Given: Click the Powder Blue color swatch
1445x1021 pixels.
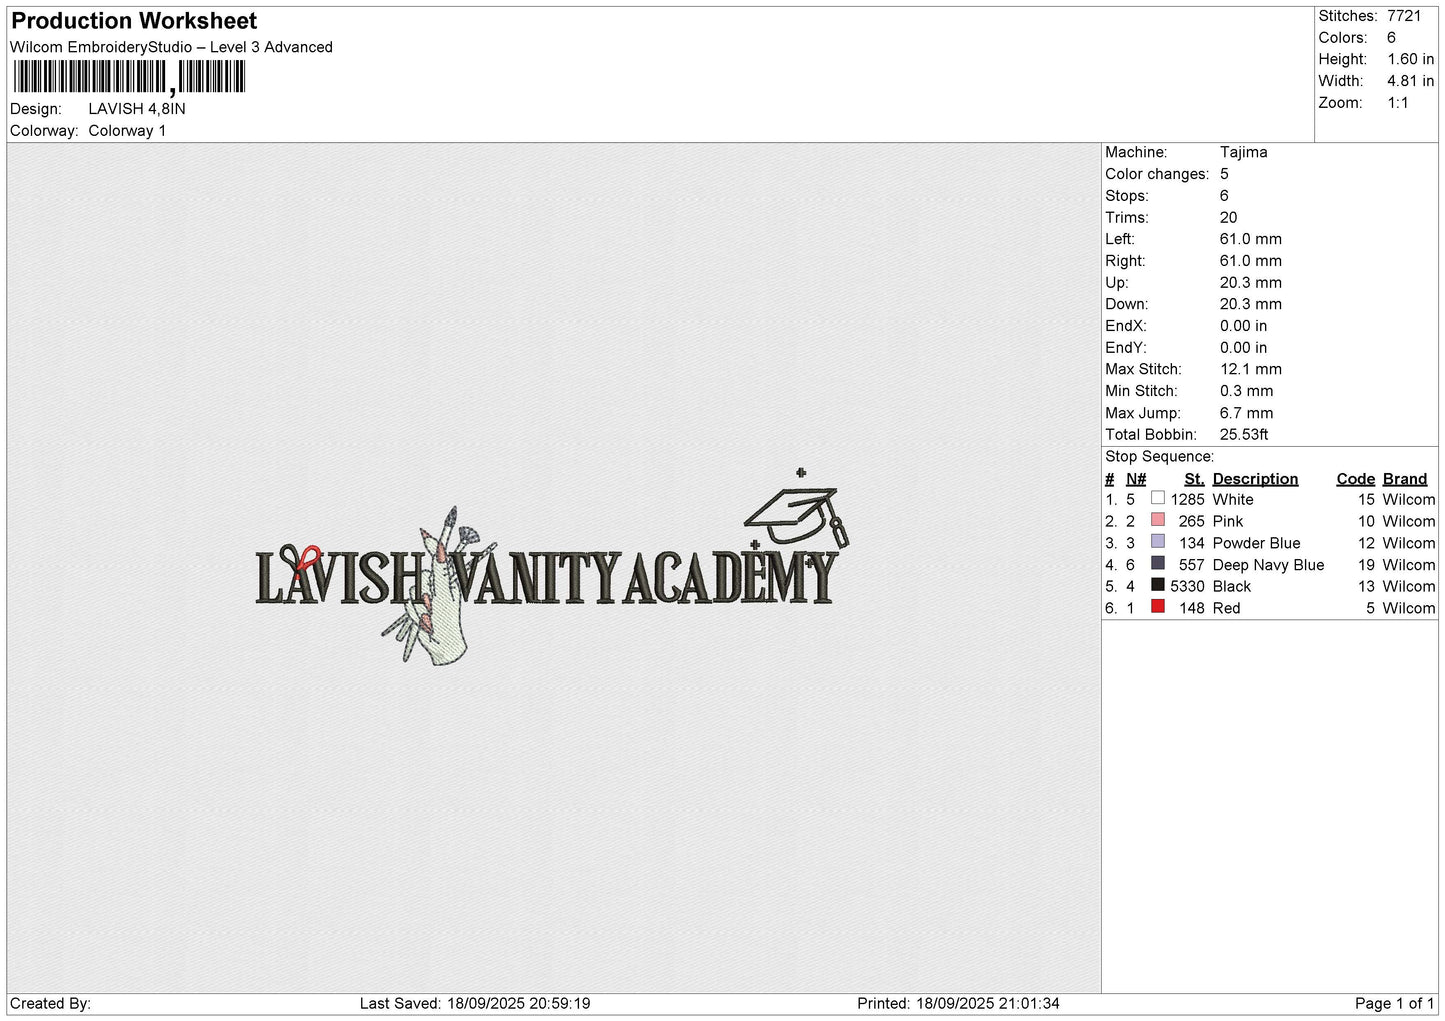Looking at the screenshot, I should tap(1157, 542).
